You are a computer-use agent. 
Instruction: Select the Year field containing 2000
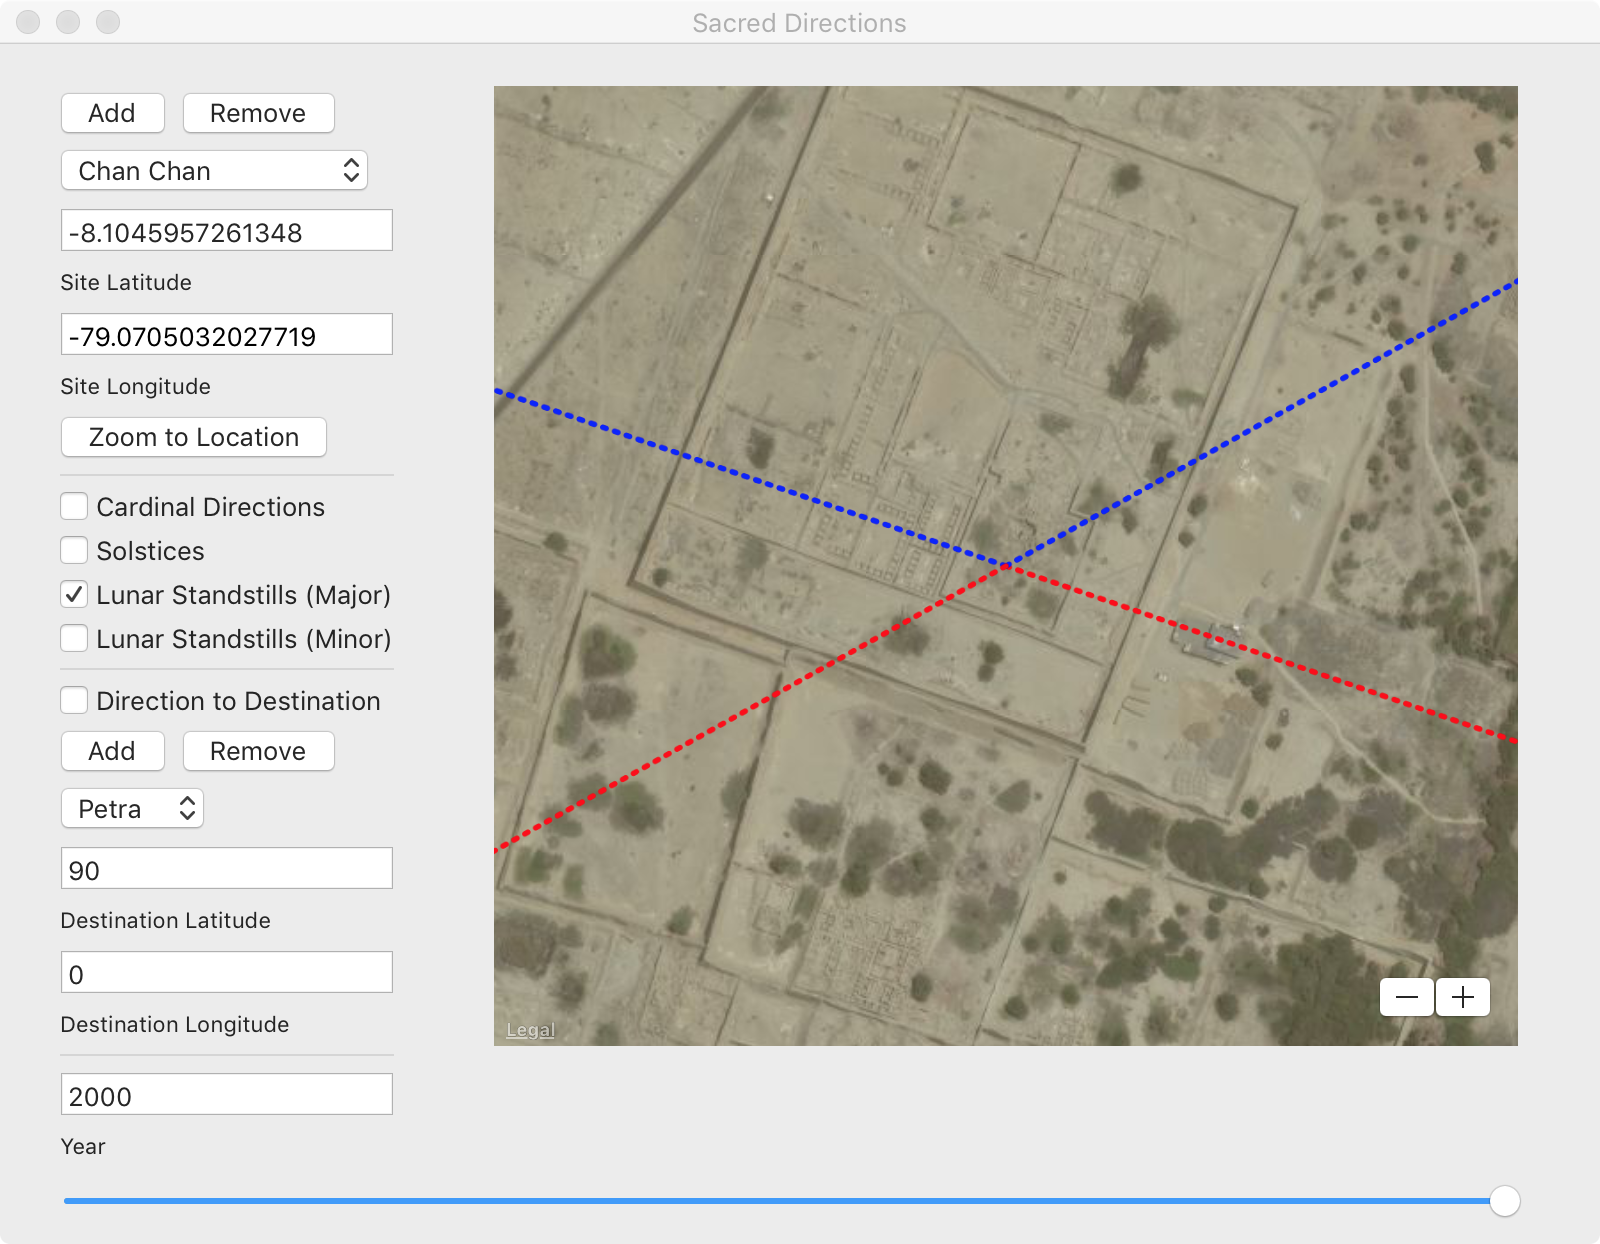point(226,1095)
